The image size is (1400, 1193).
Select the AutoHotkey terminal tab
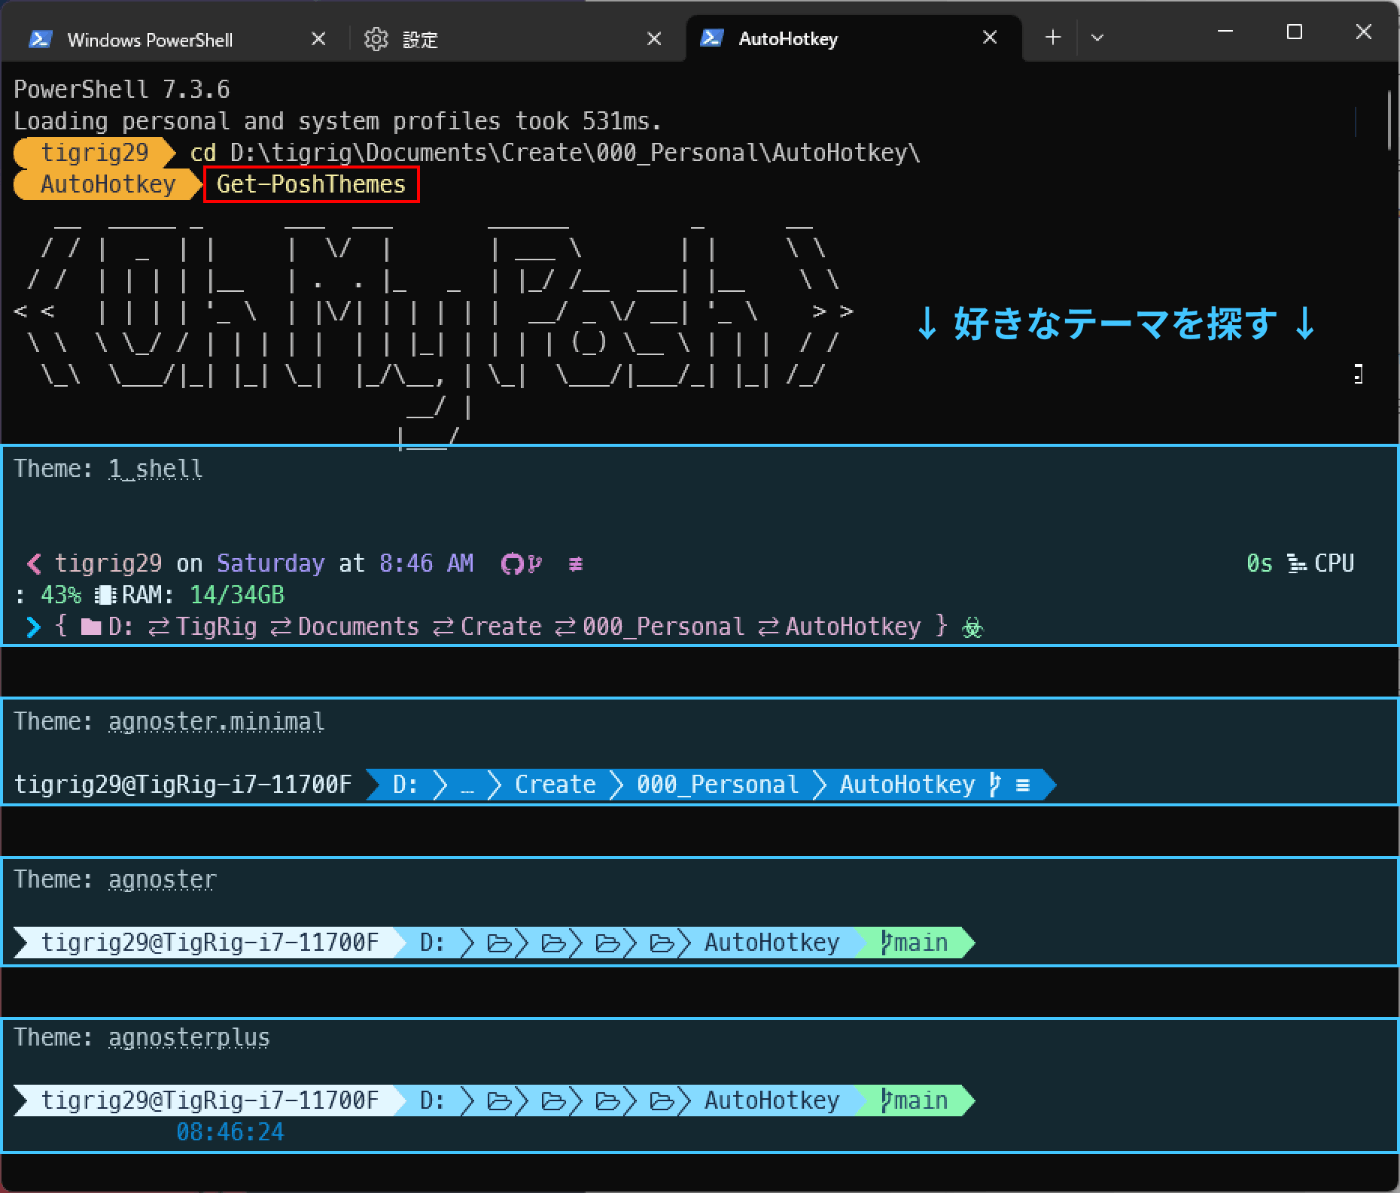[x=853, y=38]
